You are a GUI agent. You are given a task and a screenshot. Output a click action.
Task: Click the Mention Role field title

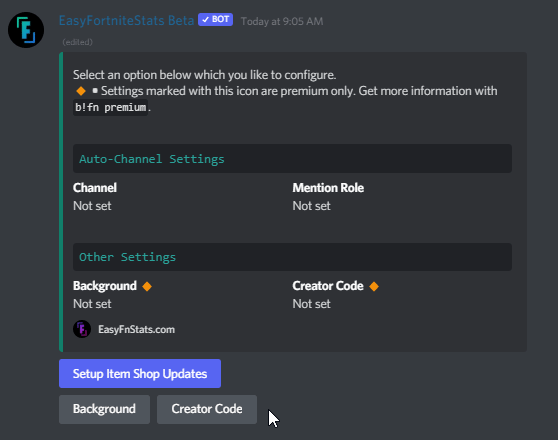[328, 188]
